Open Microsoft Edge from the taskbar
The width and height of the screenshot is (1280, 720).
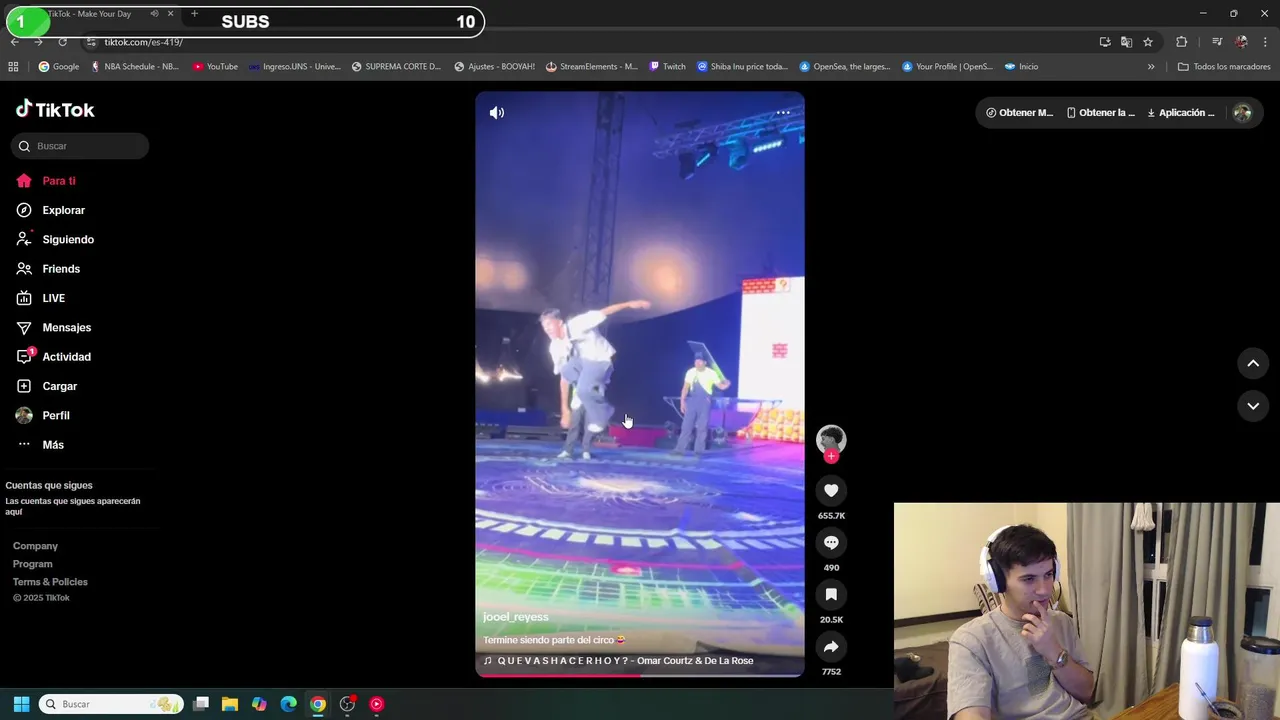coord(288,704)
